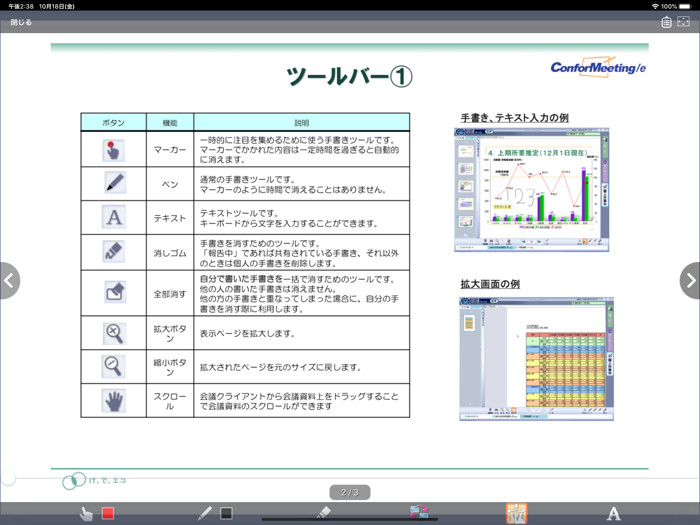Click the 拡大されたページを元のサイズに戻します description

point(280,367)
